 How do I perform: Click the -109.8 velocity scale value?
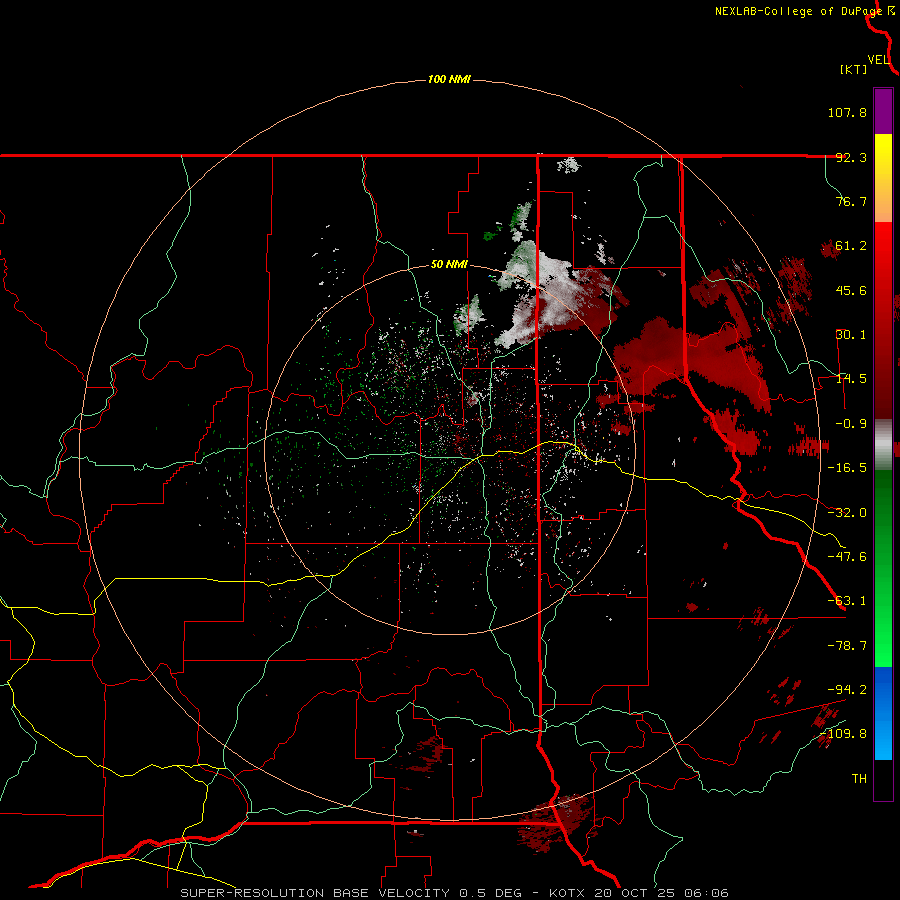(x=843, y=734)
